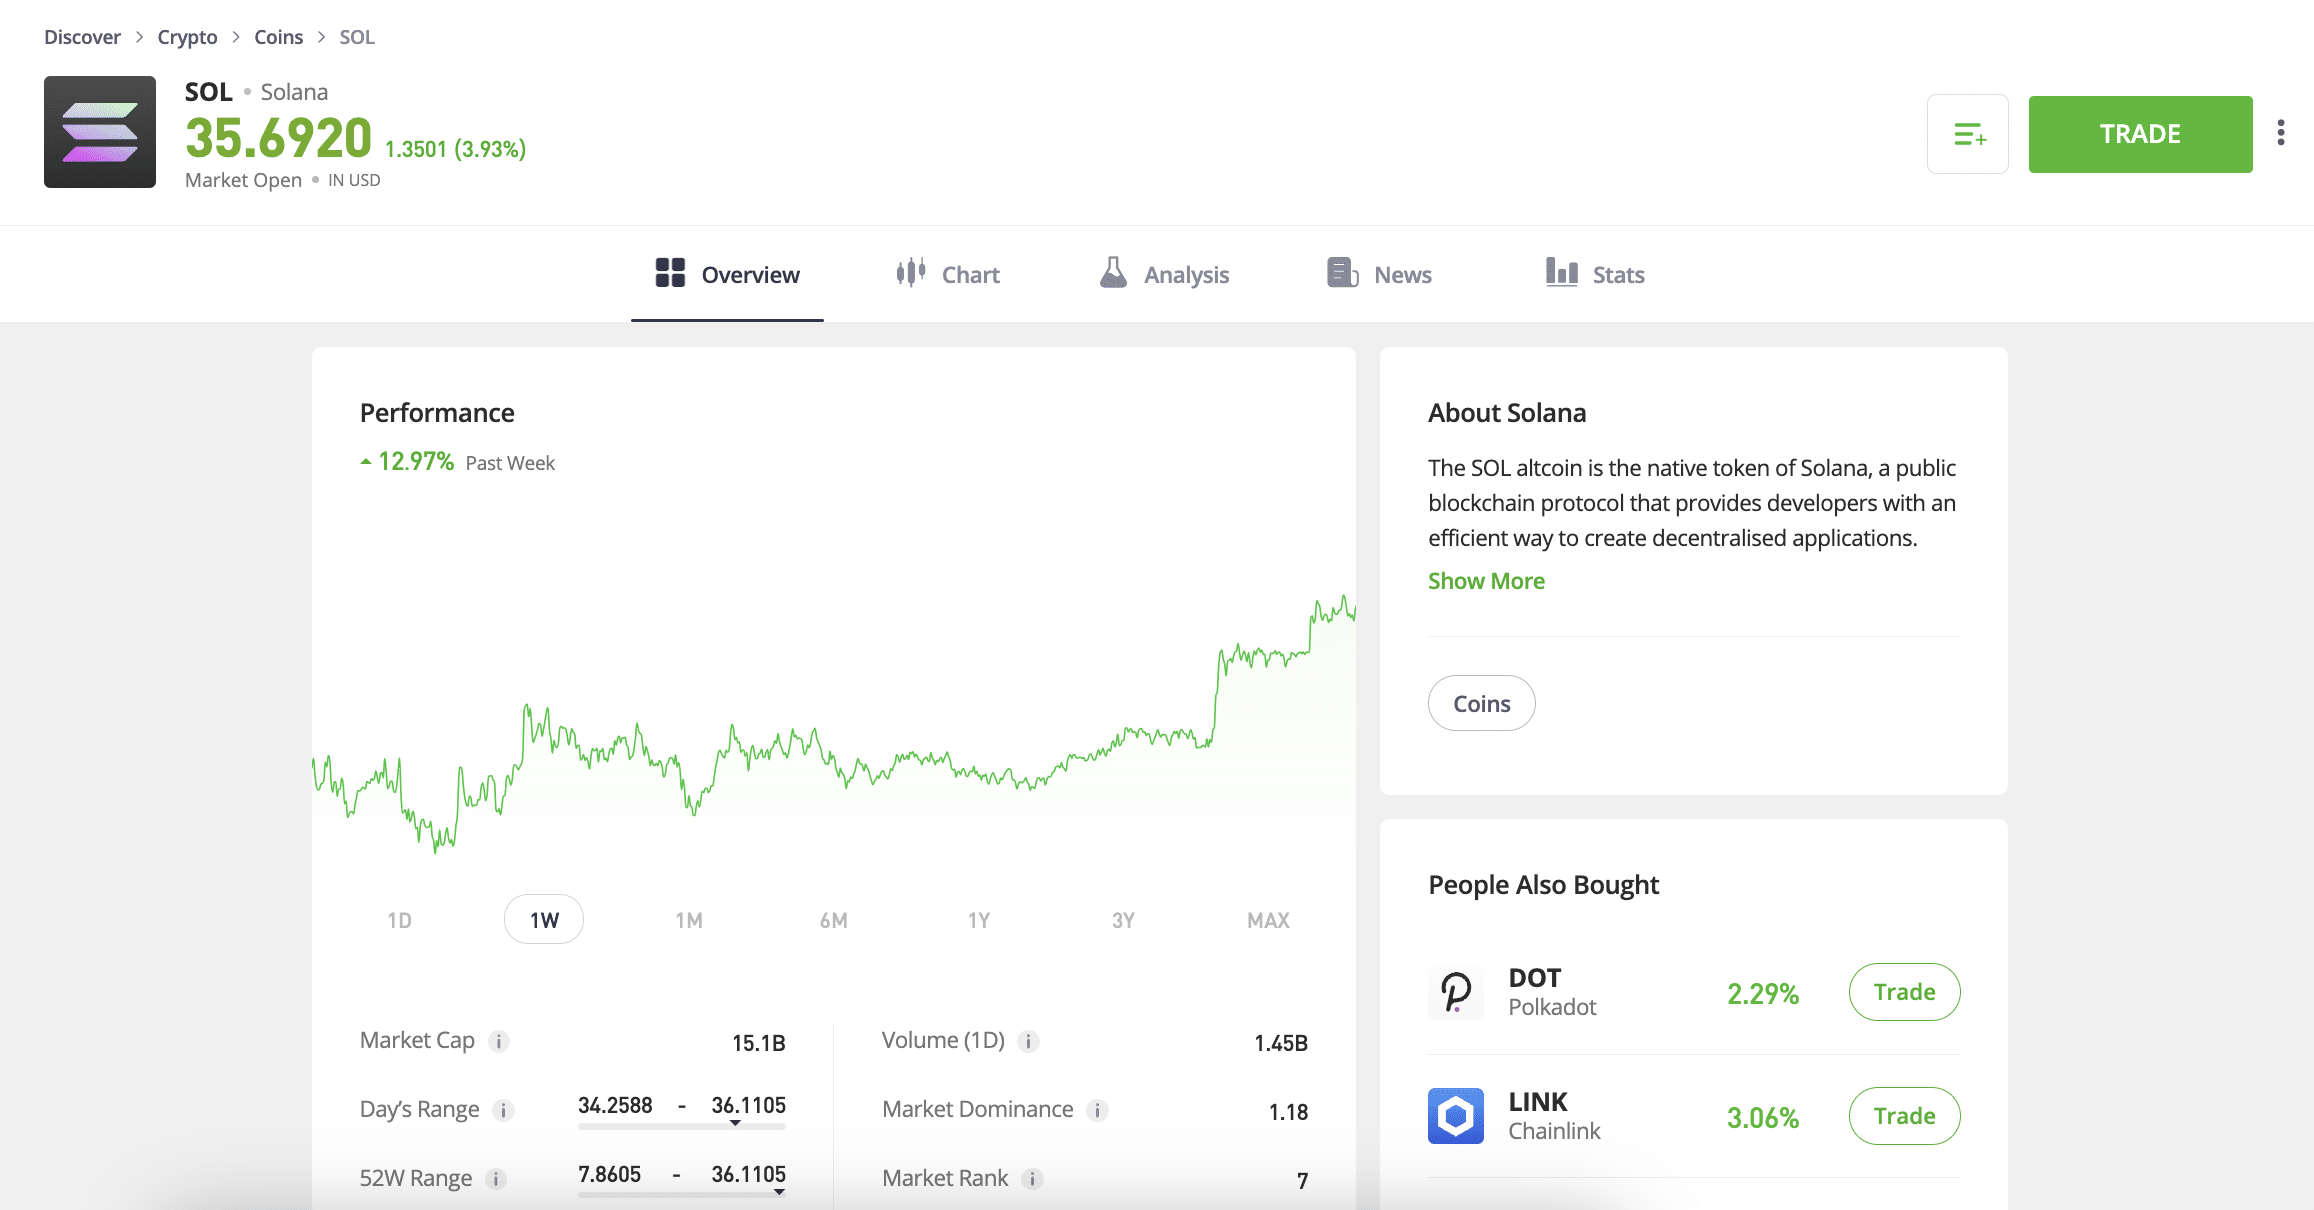2314x1210 pixels.
Task: Click LINK change value 3.06%
Action: pyautogui.click(x=1763, y=1117)
